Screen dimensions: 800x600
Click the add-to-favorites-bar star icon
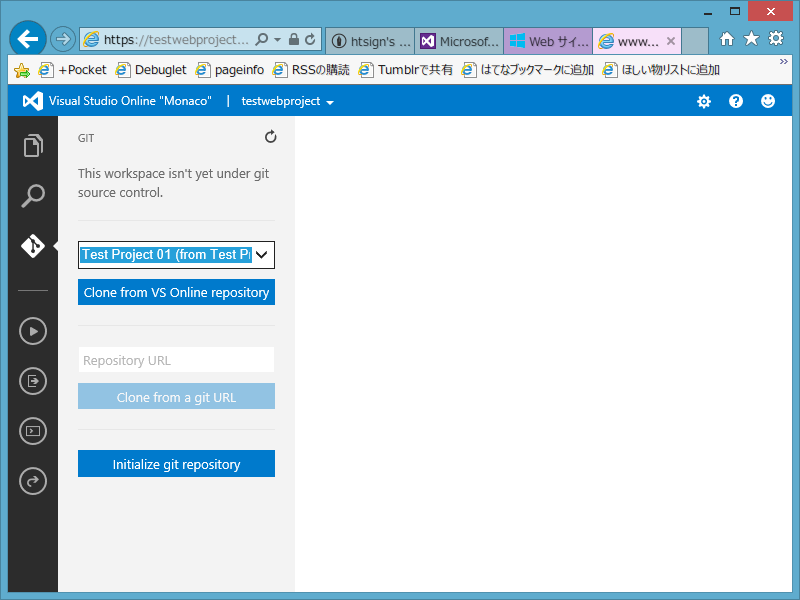pyautogui.click(x=21, y=70)
